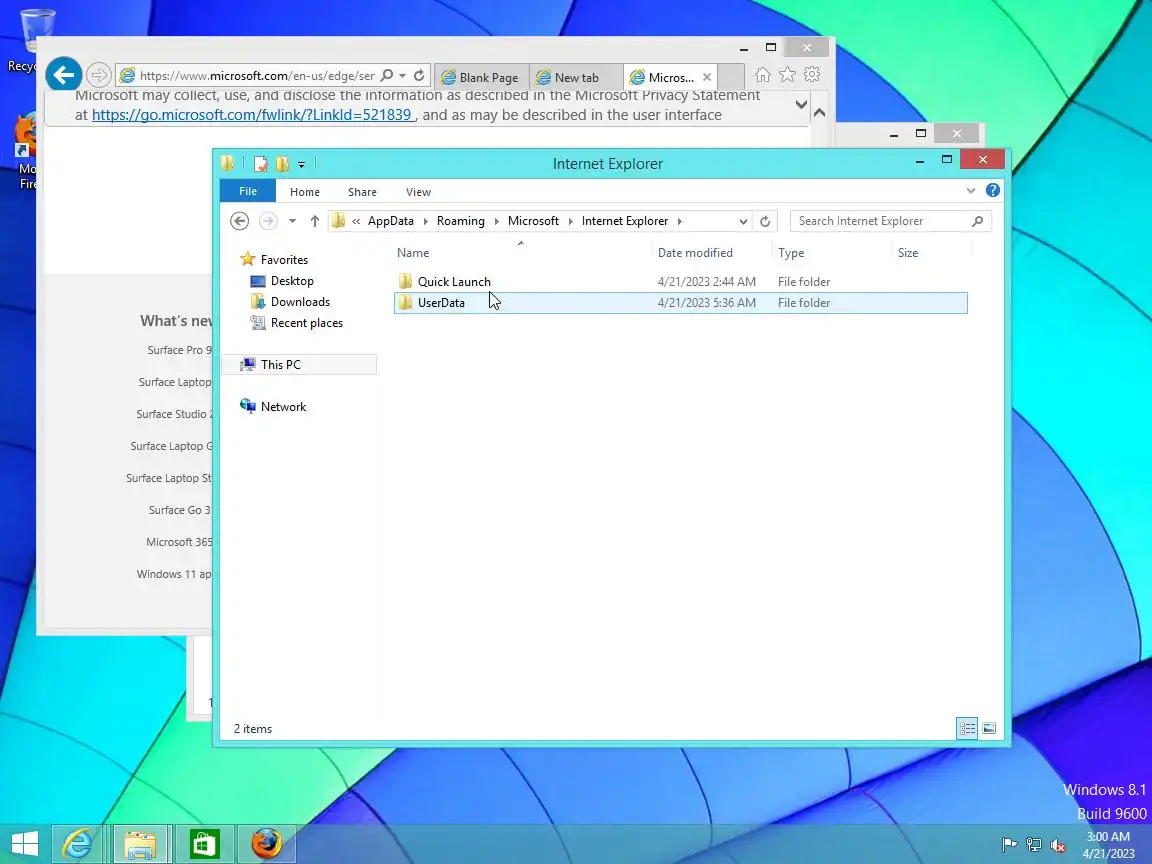Sort by the Size column header
Viewport: 1152px width, 864px height.
coord(908,253)
